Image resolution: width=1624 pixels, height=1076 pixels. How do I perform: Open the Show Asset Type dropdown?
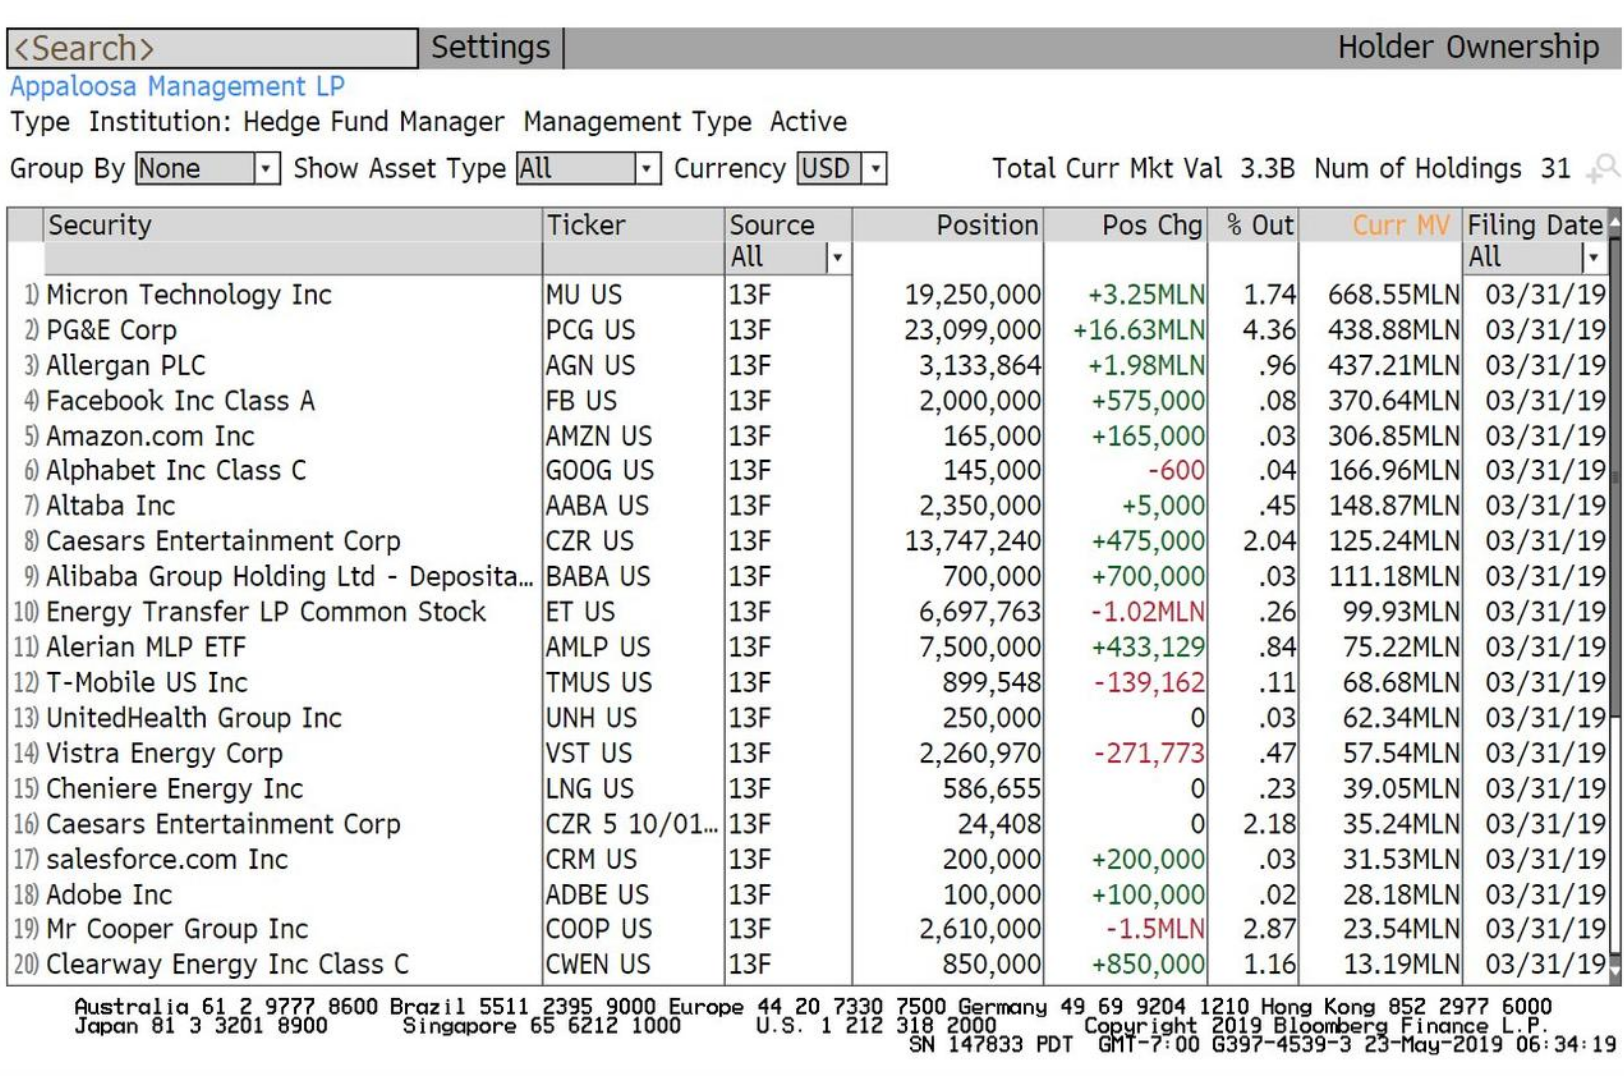588,168
